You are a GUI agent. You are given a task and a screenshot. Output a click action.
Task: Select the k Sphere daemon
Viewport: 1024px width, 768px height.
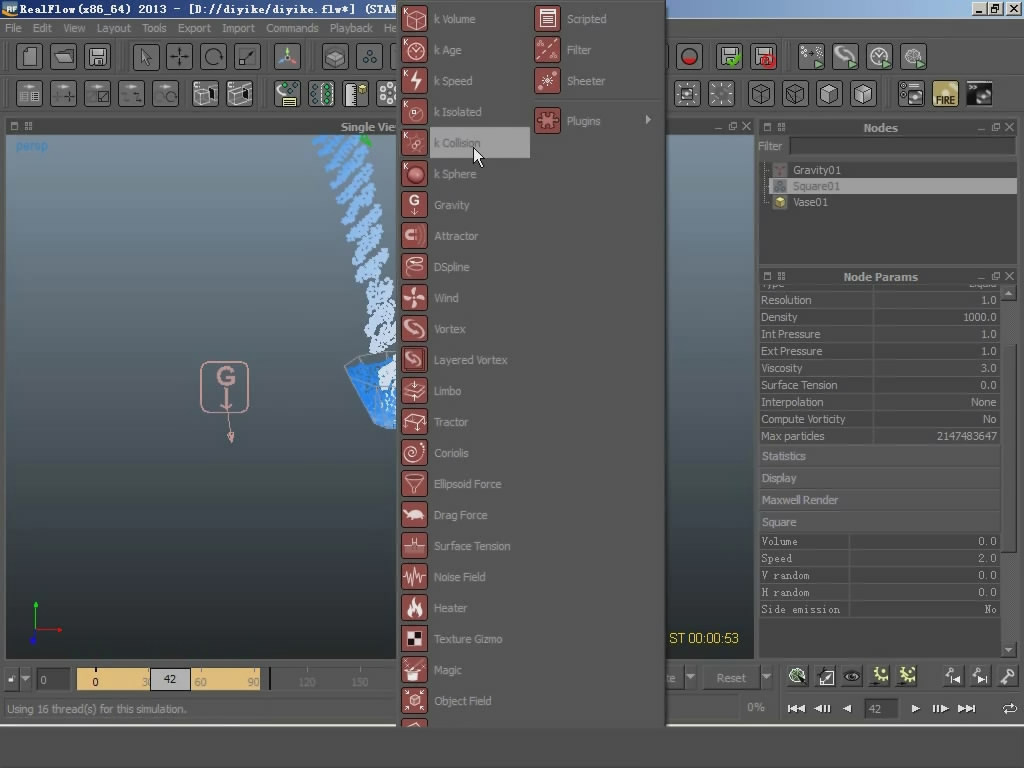tap(465, 174)
